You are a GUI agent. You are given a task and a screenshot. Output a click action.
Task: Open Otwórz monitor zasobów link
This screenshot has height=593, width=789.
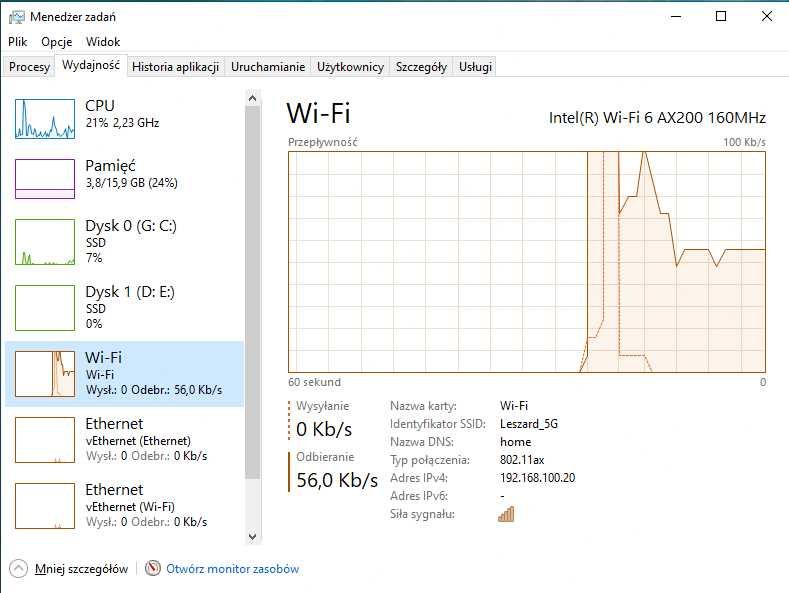(x=232, y=569)
